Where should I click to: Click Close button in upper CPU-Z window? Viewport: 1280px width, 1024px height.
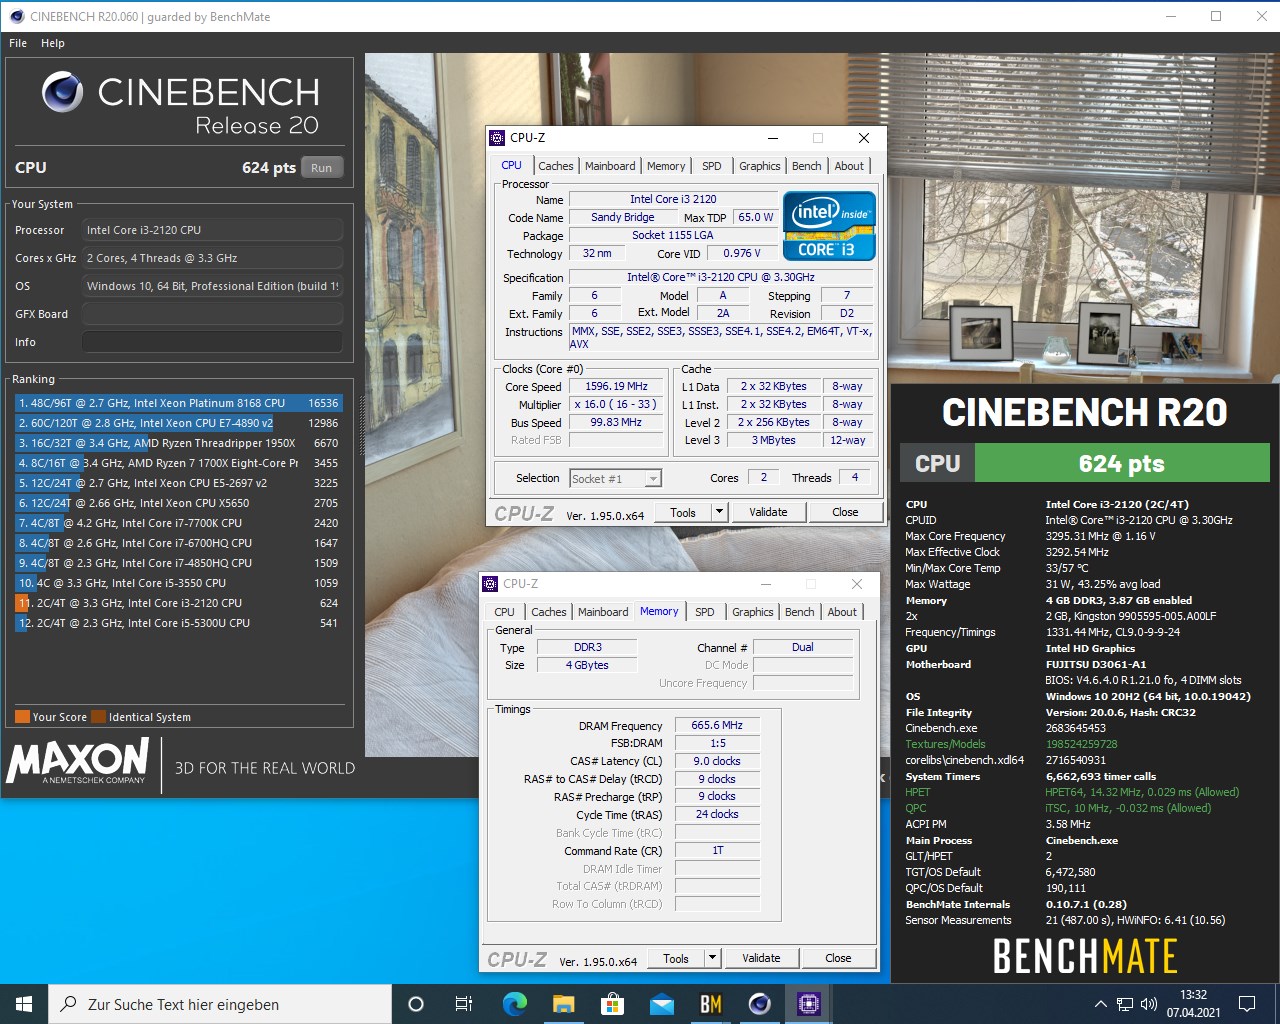tap(845, 512)
